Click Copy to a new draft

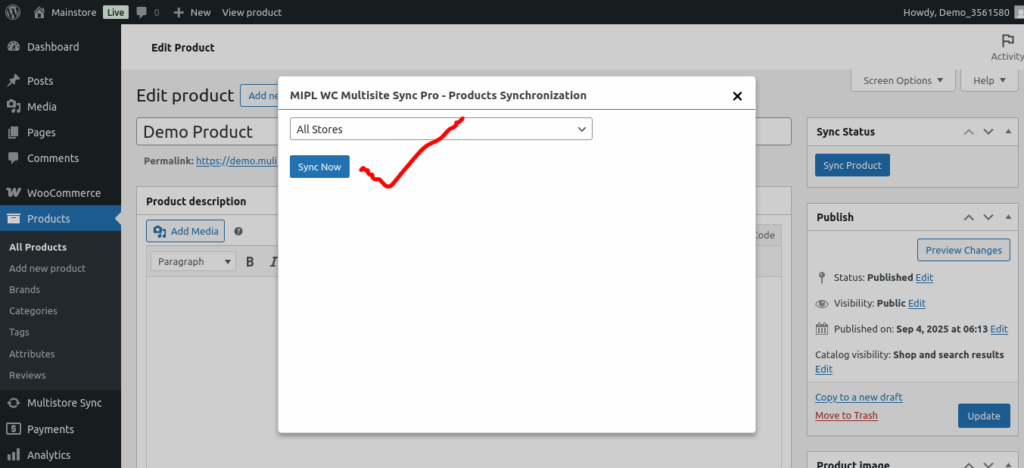tap(859, 397)
